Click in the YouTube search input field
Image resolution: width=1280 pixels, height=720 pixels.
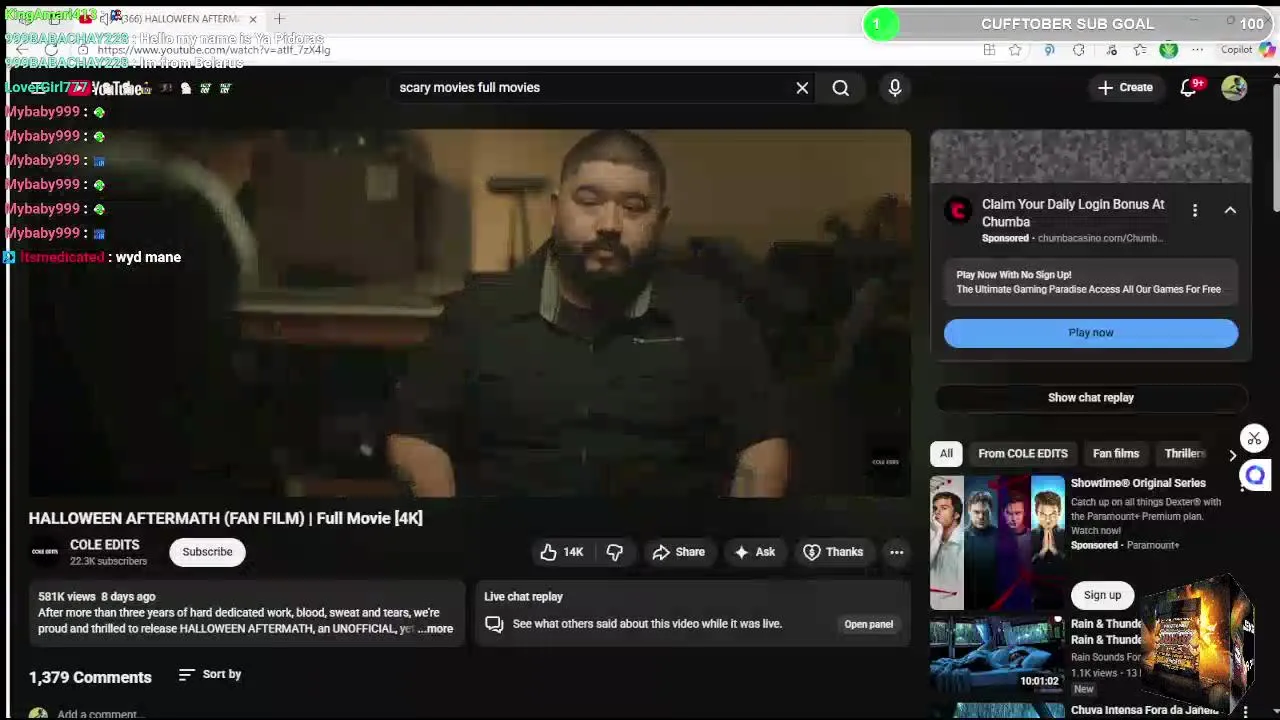click(590, 88)
